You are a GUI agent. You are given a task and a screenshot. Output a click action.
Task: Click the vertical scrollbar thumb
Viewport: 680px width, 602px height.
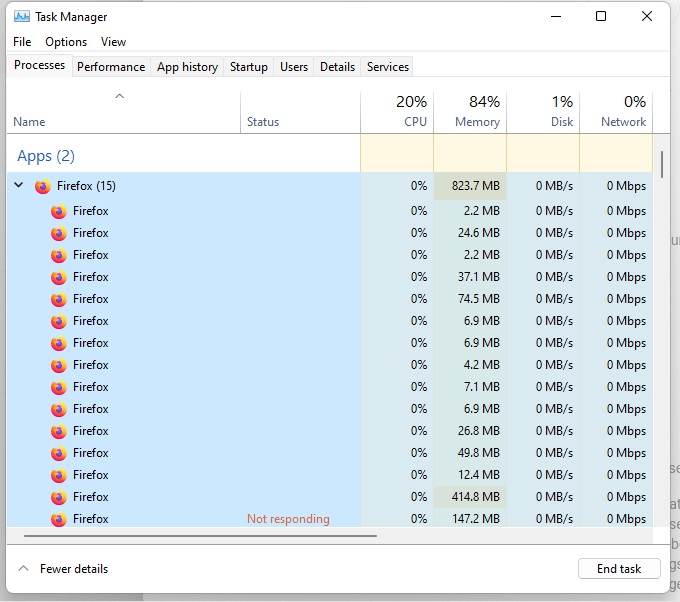click(x=661, y=162)
